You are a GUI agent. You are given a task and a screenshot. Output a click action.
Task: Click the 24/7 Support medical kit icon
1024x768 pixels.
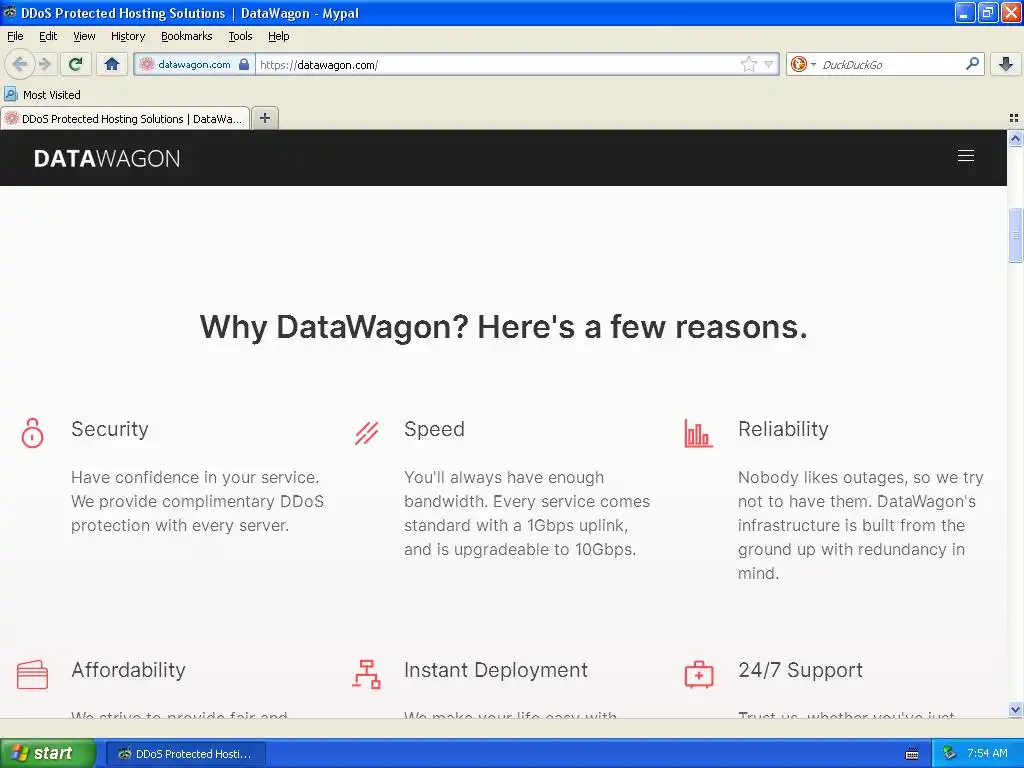coord(699,675)
